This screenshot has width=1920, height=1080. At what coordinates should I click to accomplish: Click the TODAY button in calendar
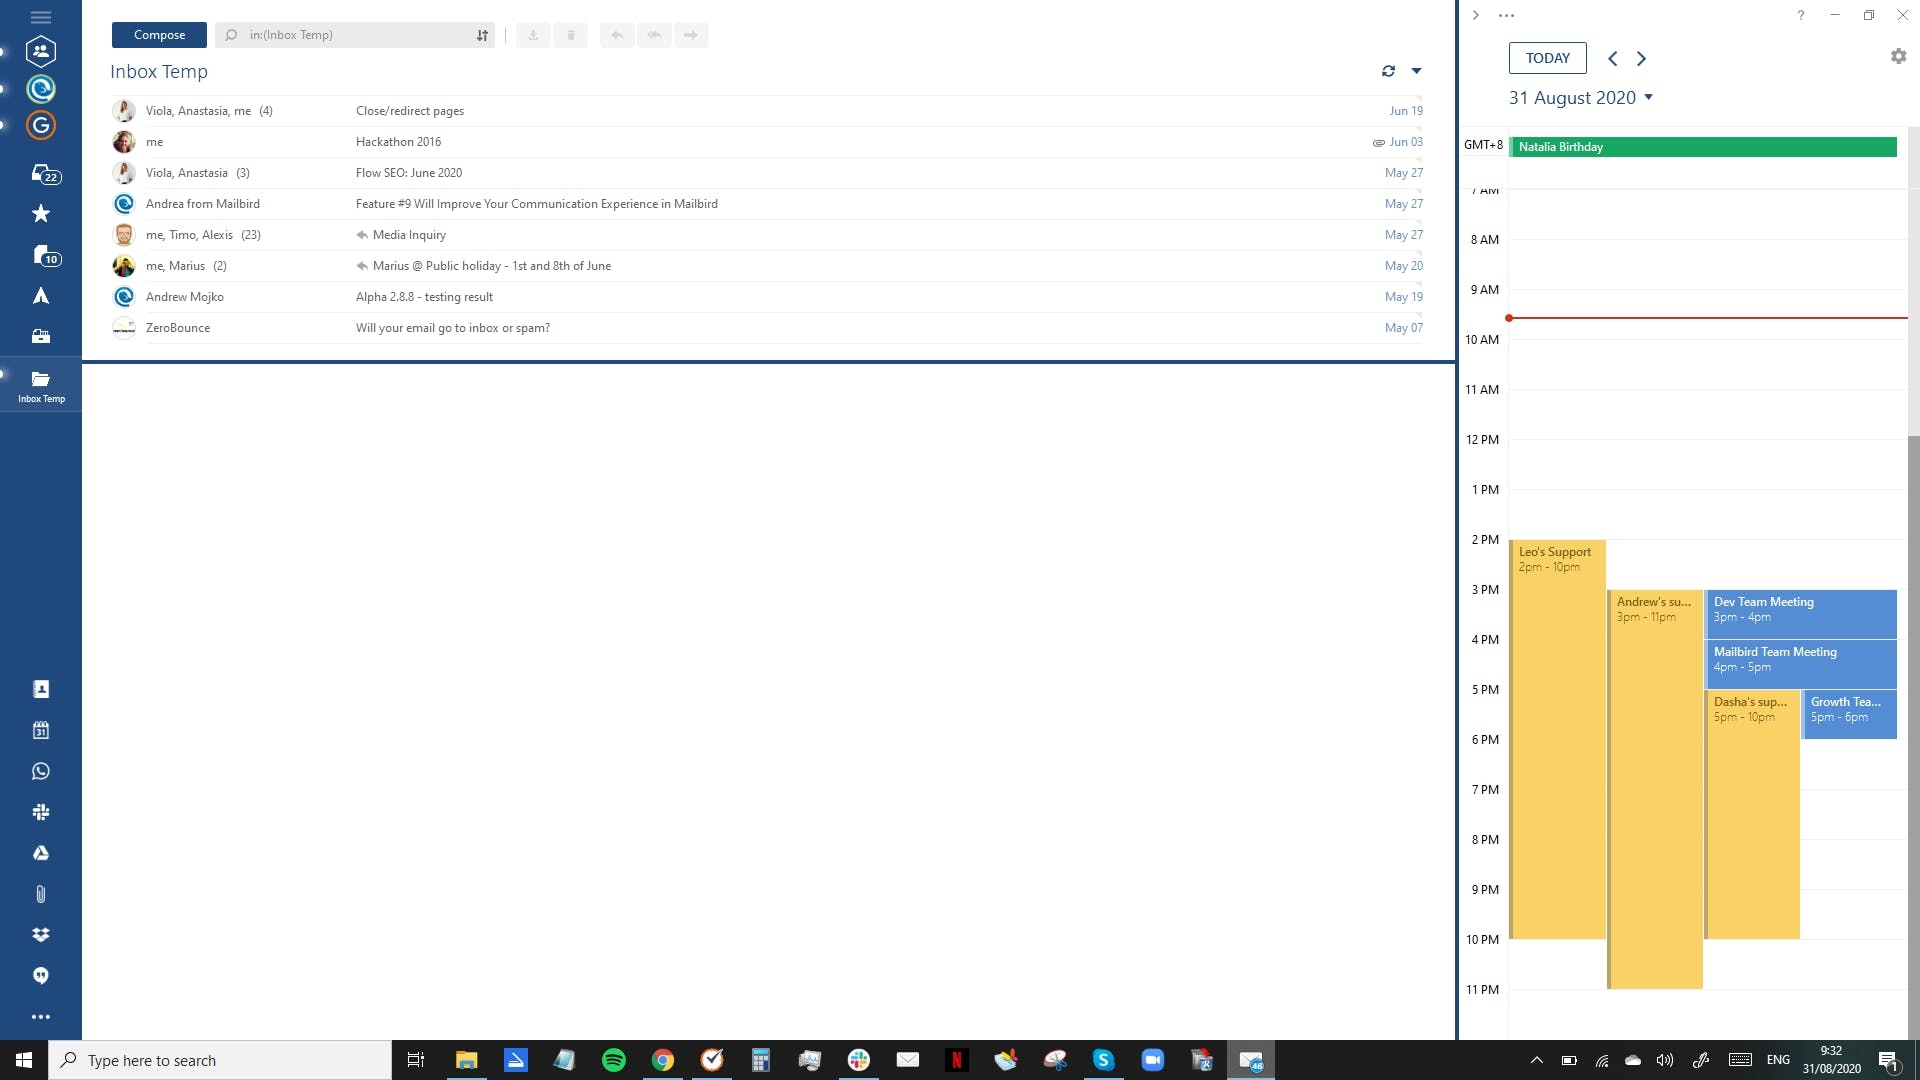(1547, 58)
